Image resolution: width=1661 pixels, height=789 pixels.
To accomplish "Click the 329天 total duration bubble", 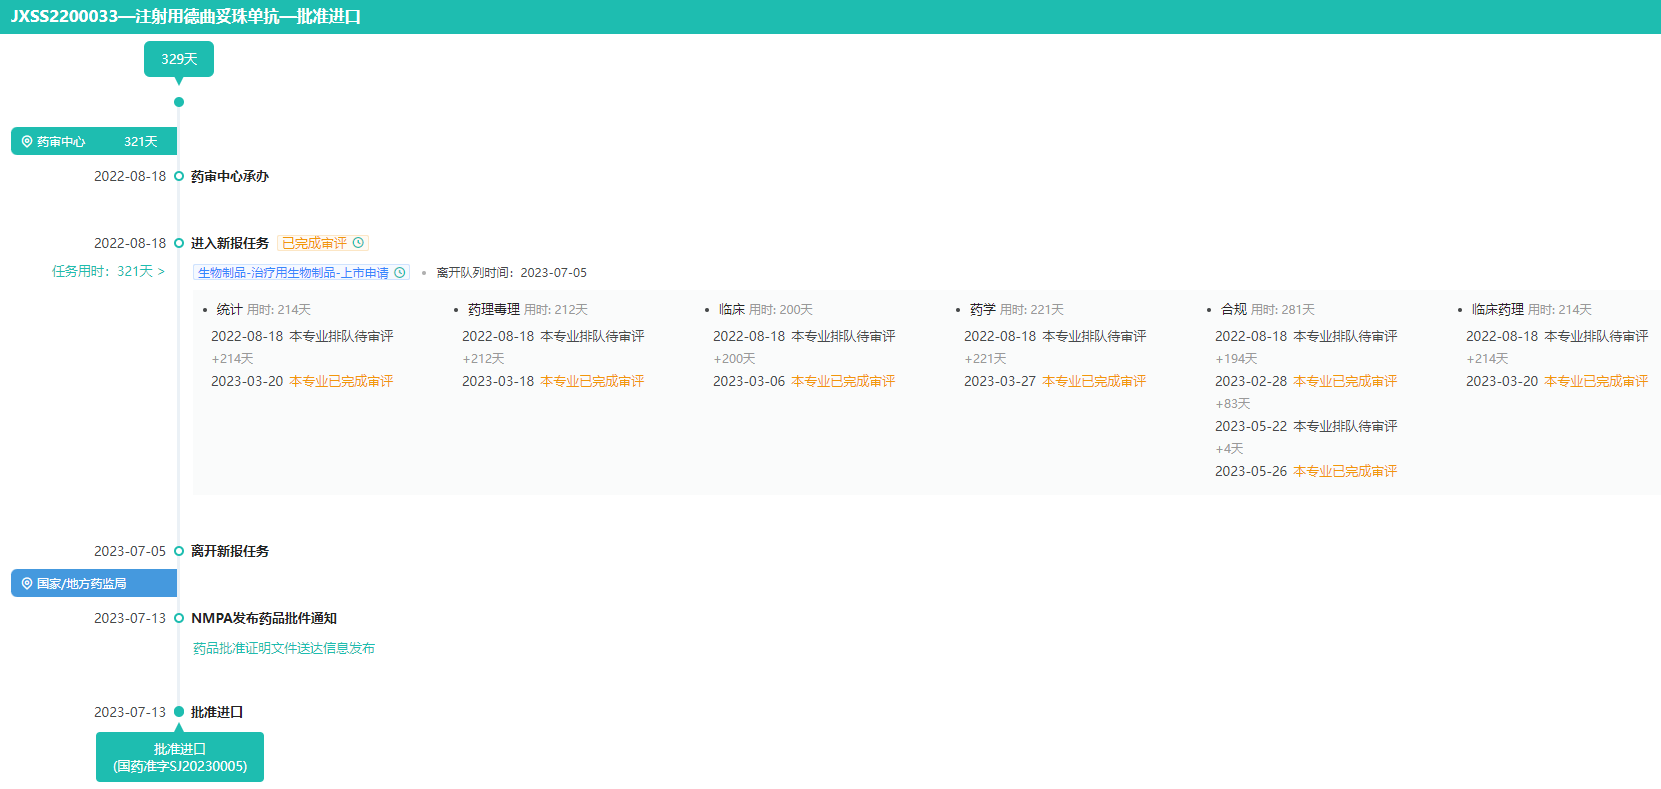I will [179, 59].
